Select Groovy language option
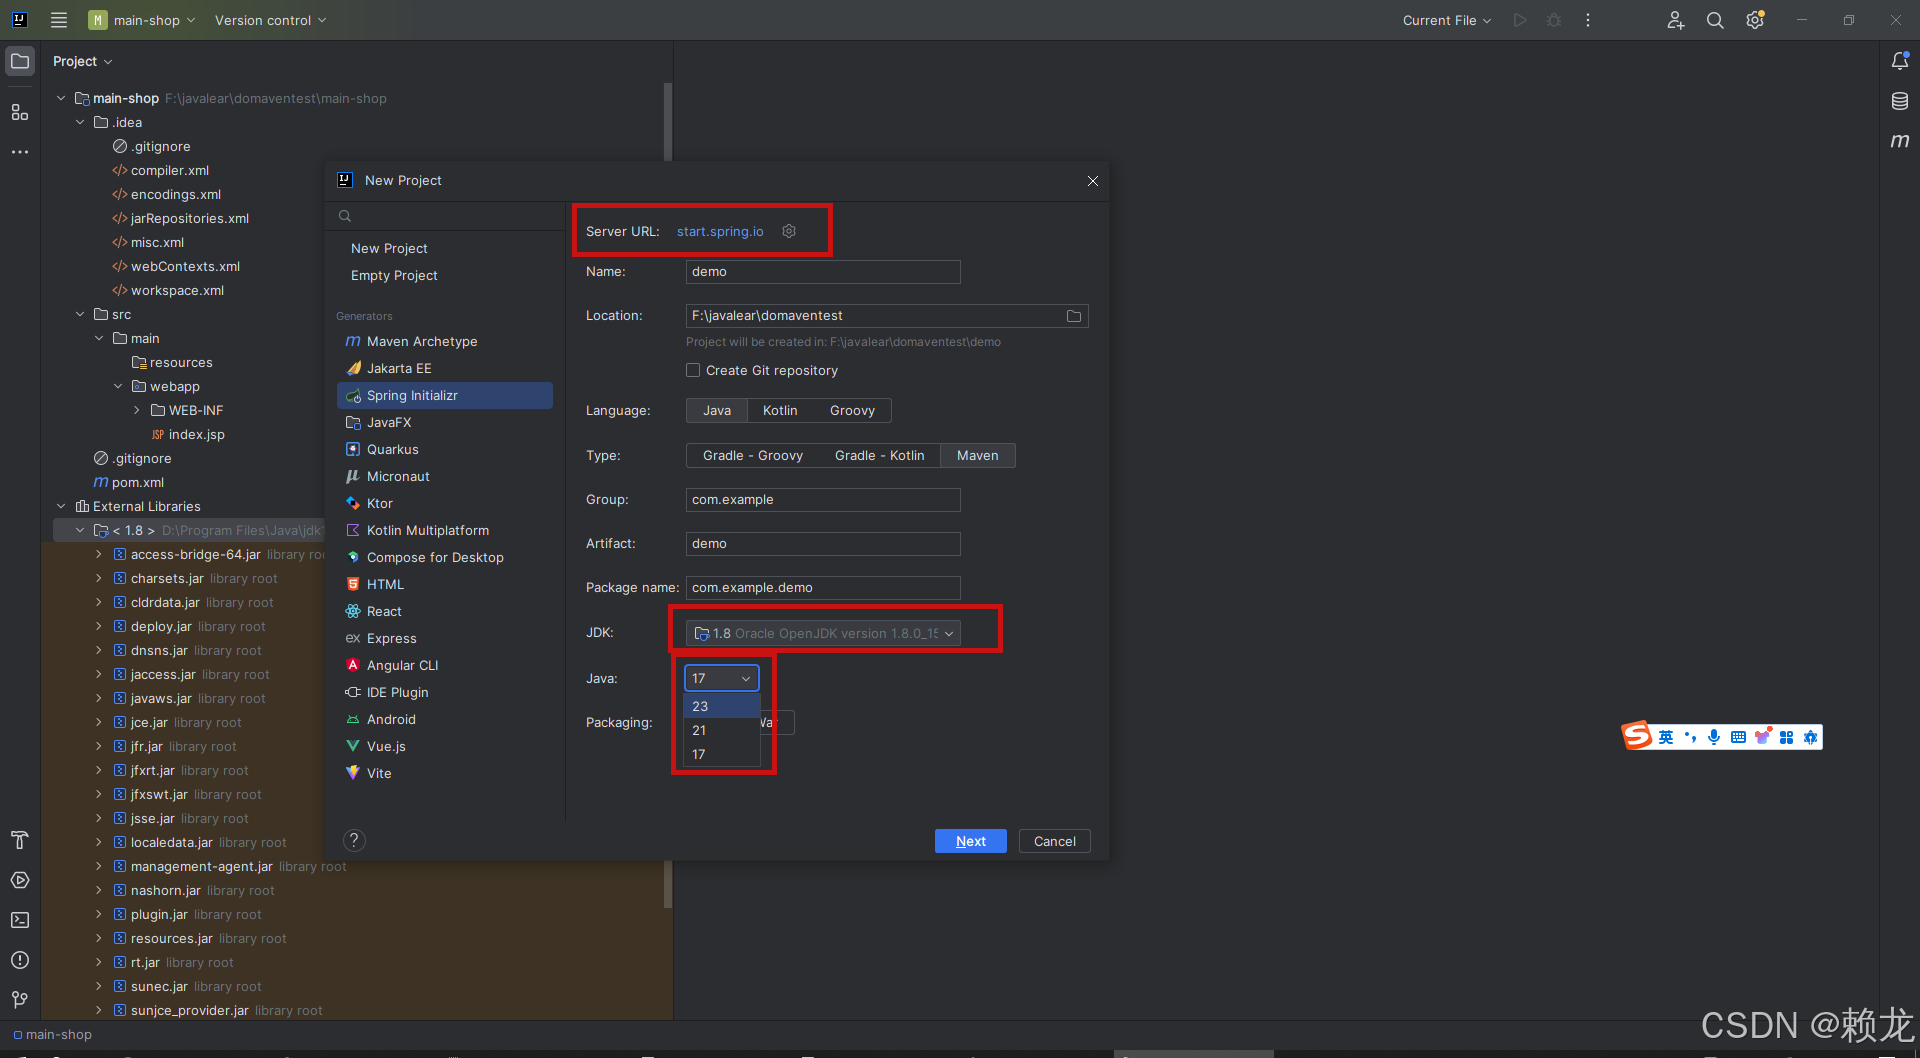The width and height of the screenshot is (1920, 1058). pyautogui.click(x=852, y=411)
